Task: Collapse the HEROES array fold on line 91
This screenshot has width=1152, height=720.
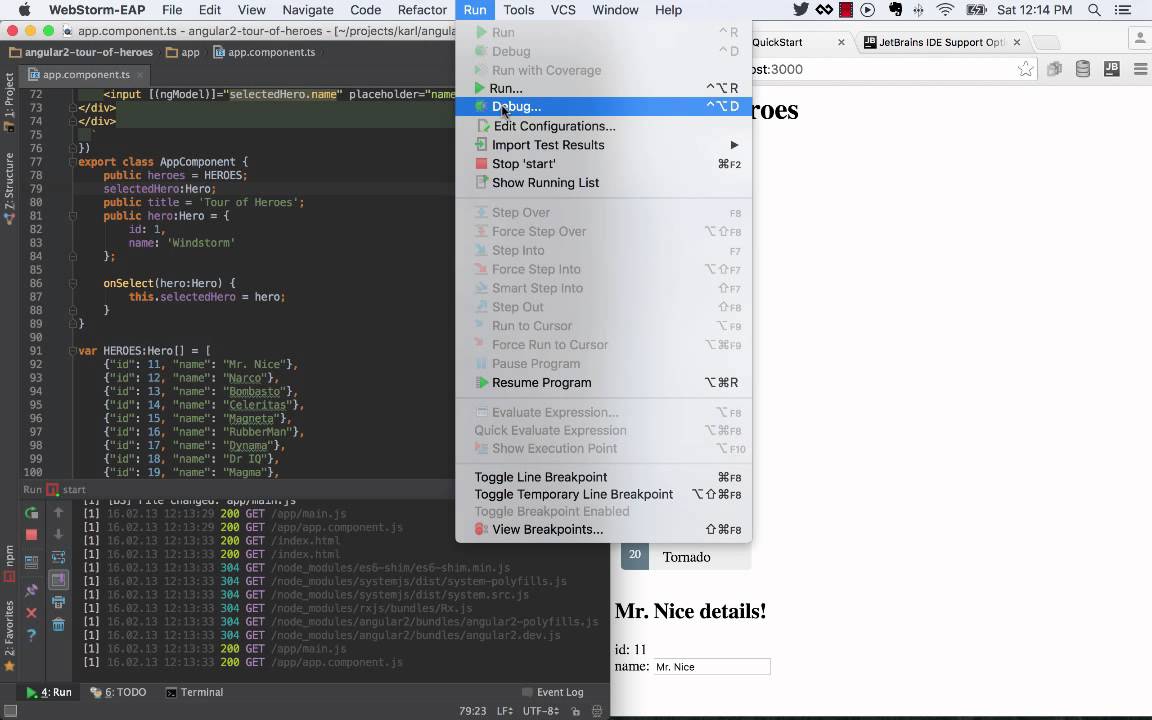Action: (x=73, y=350)
